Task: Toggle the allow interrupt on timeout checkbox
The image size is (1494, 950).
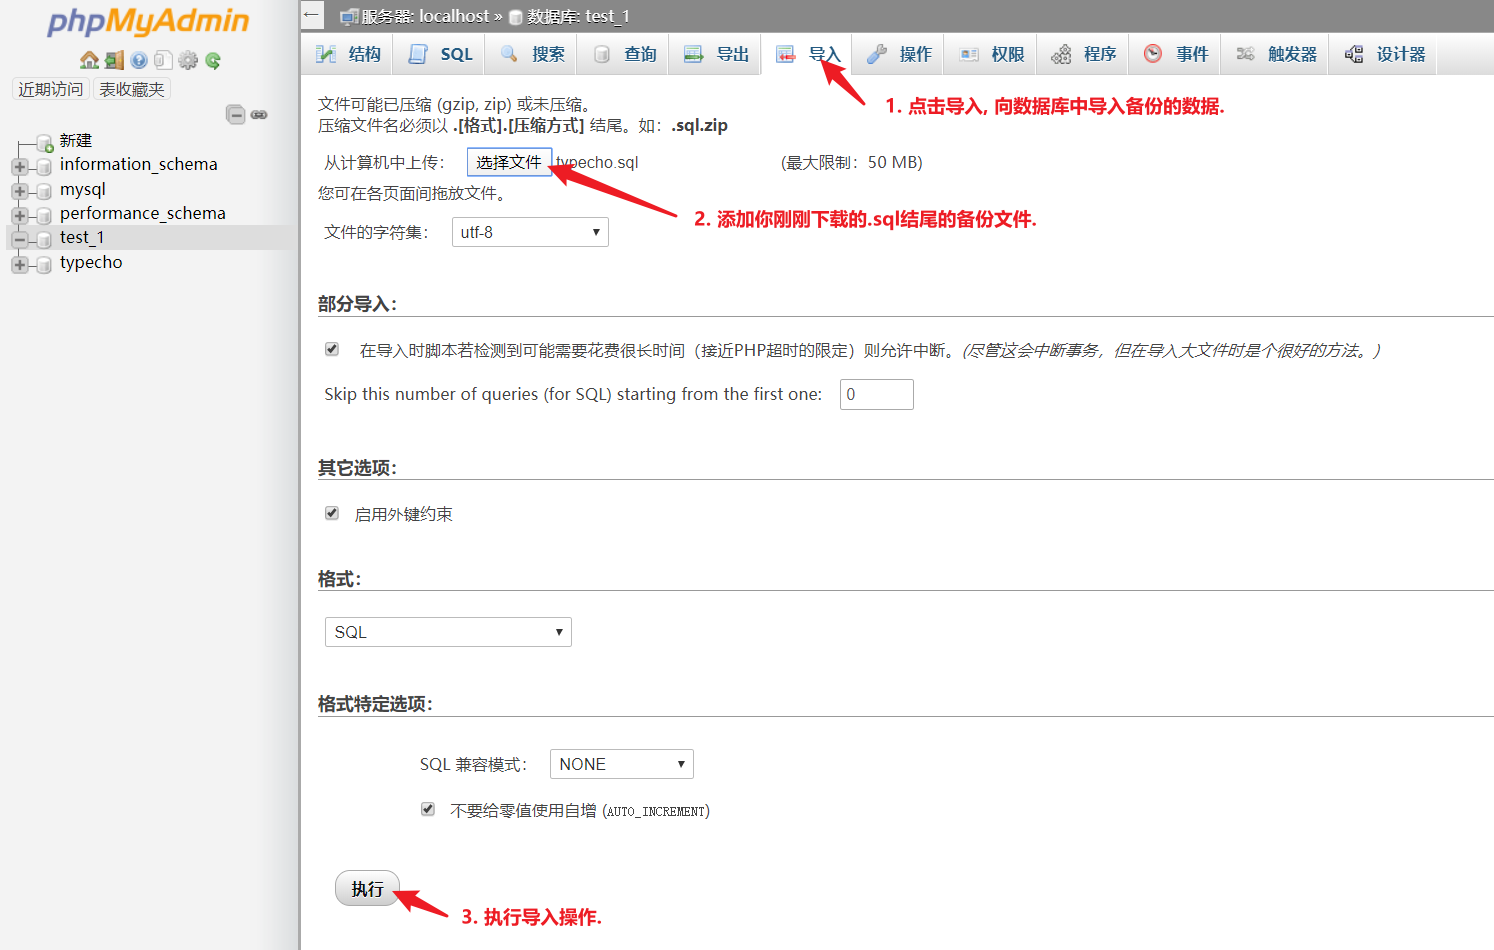Action: [x=332, y=349]
